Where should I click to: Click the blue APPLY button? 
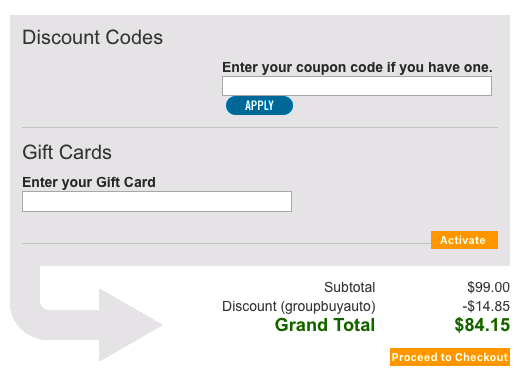[259, 105]
